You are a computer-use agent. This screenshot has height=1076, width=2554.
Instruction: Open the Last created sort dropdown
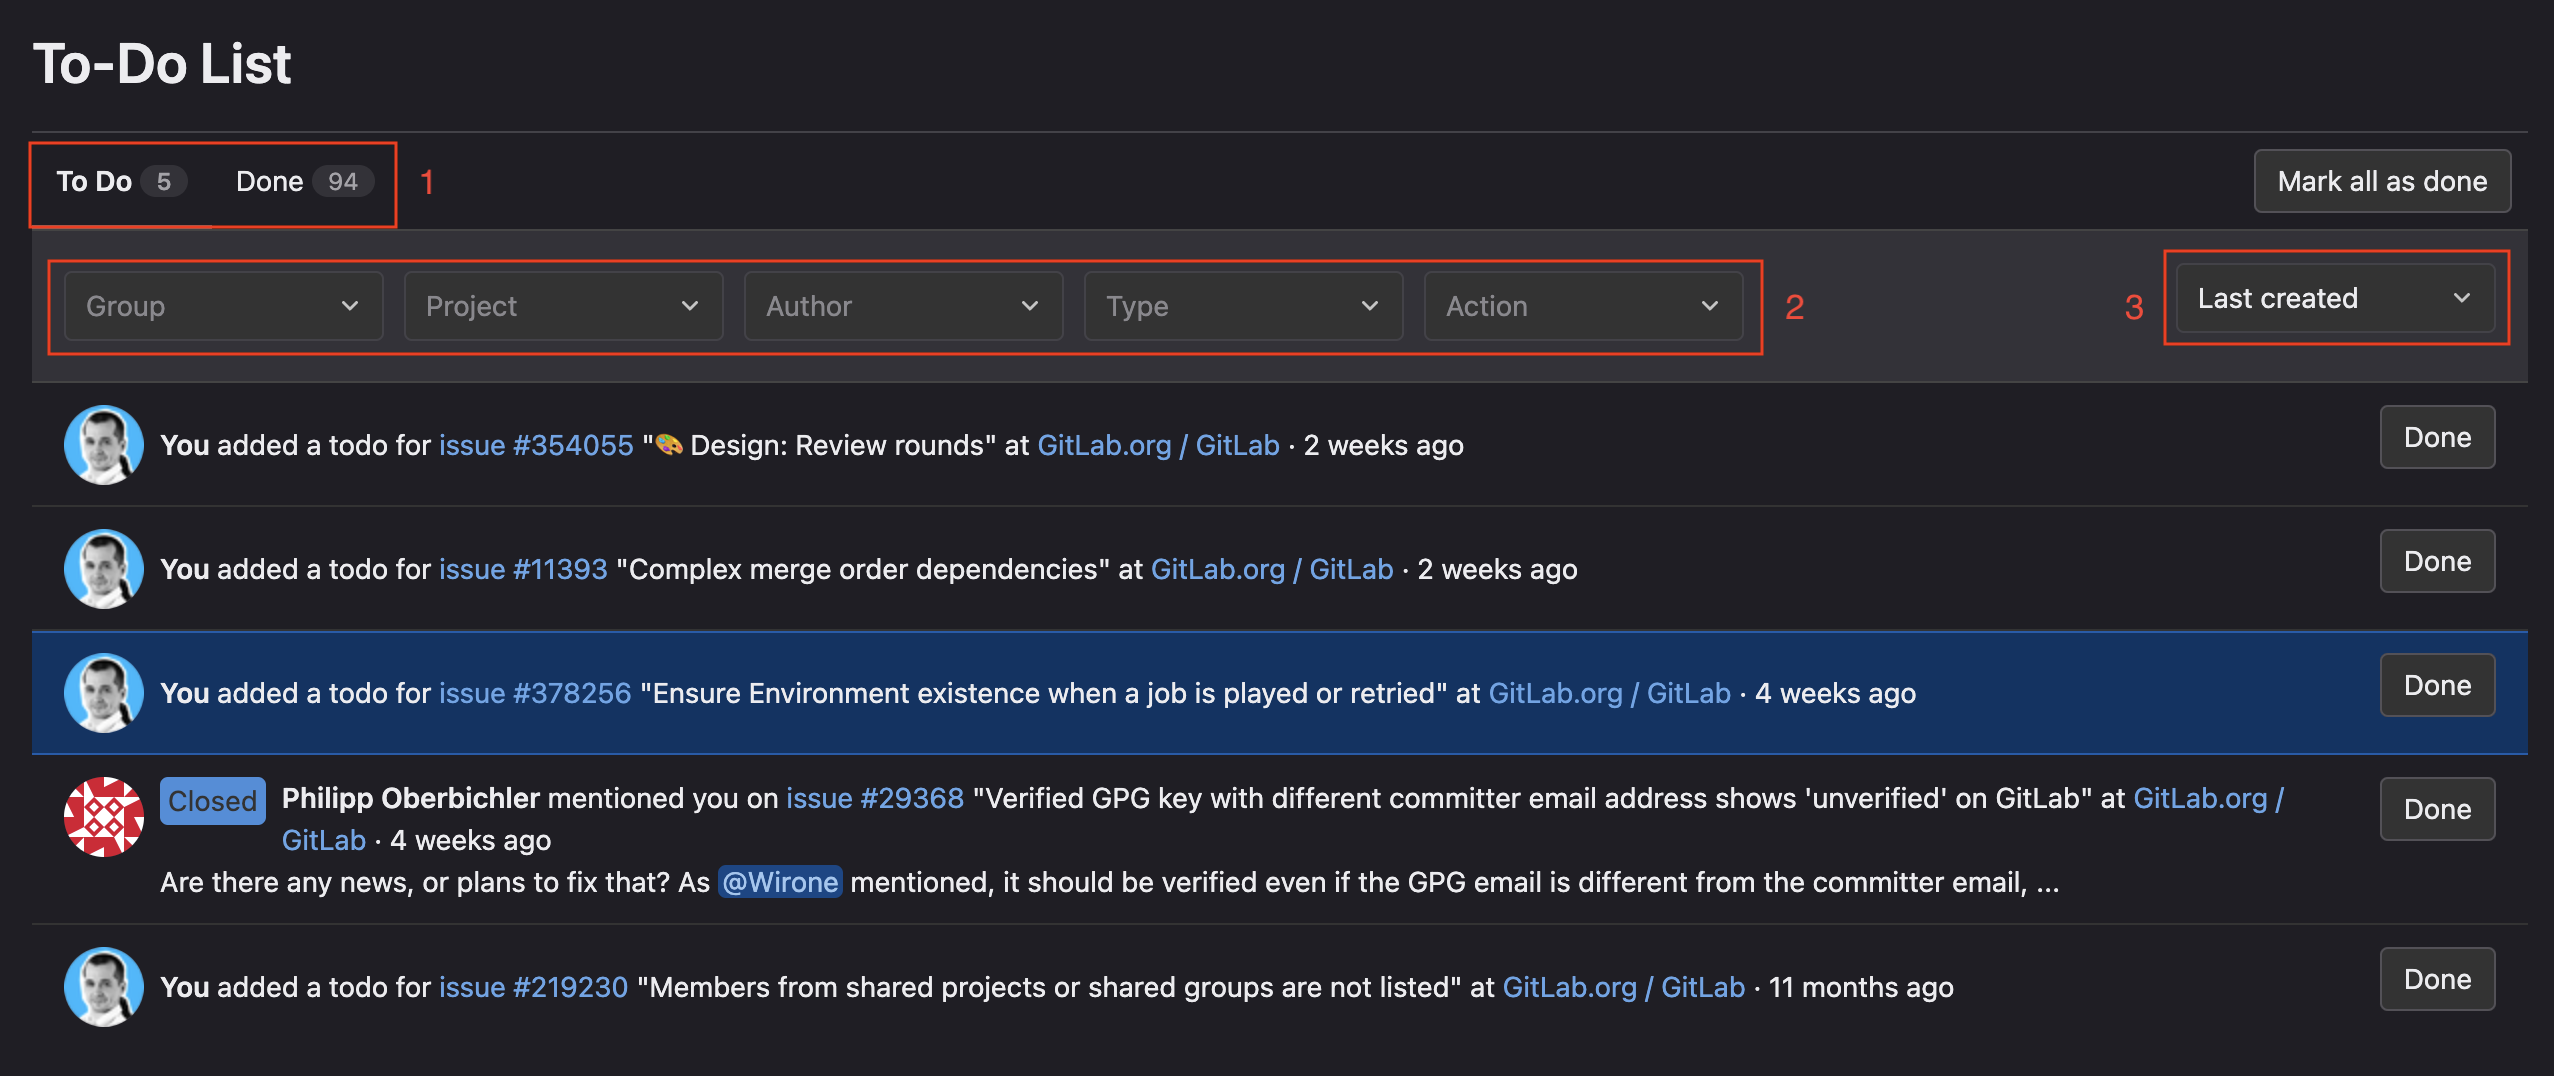click(2336, 298)
